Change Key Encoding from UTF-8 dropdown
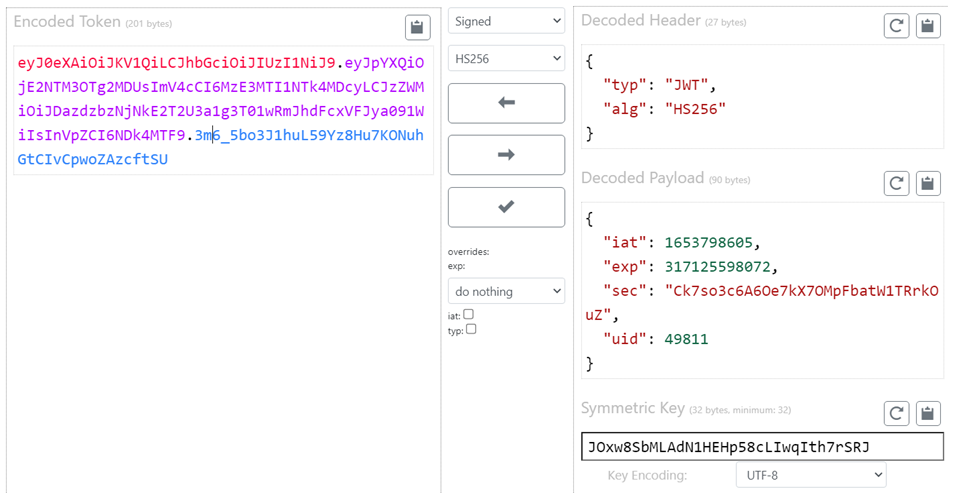The image size is (975, 493). (x=810, y=475)
